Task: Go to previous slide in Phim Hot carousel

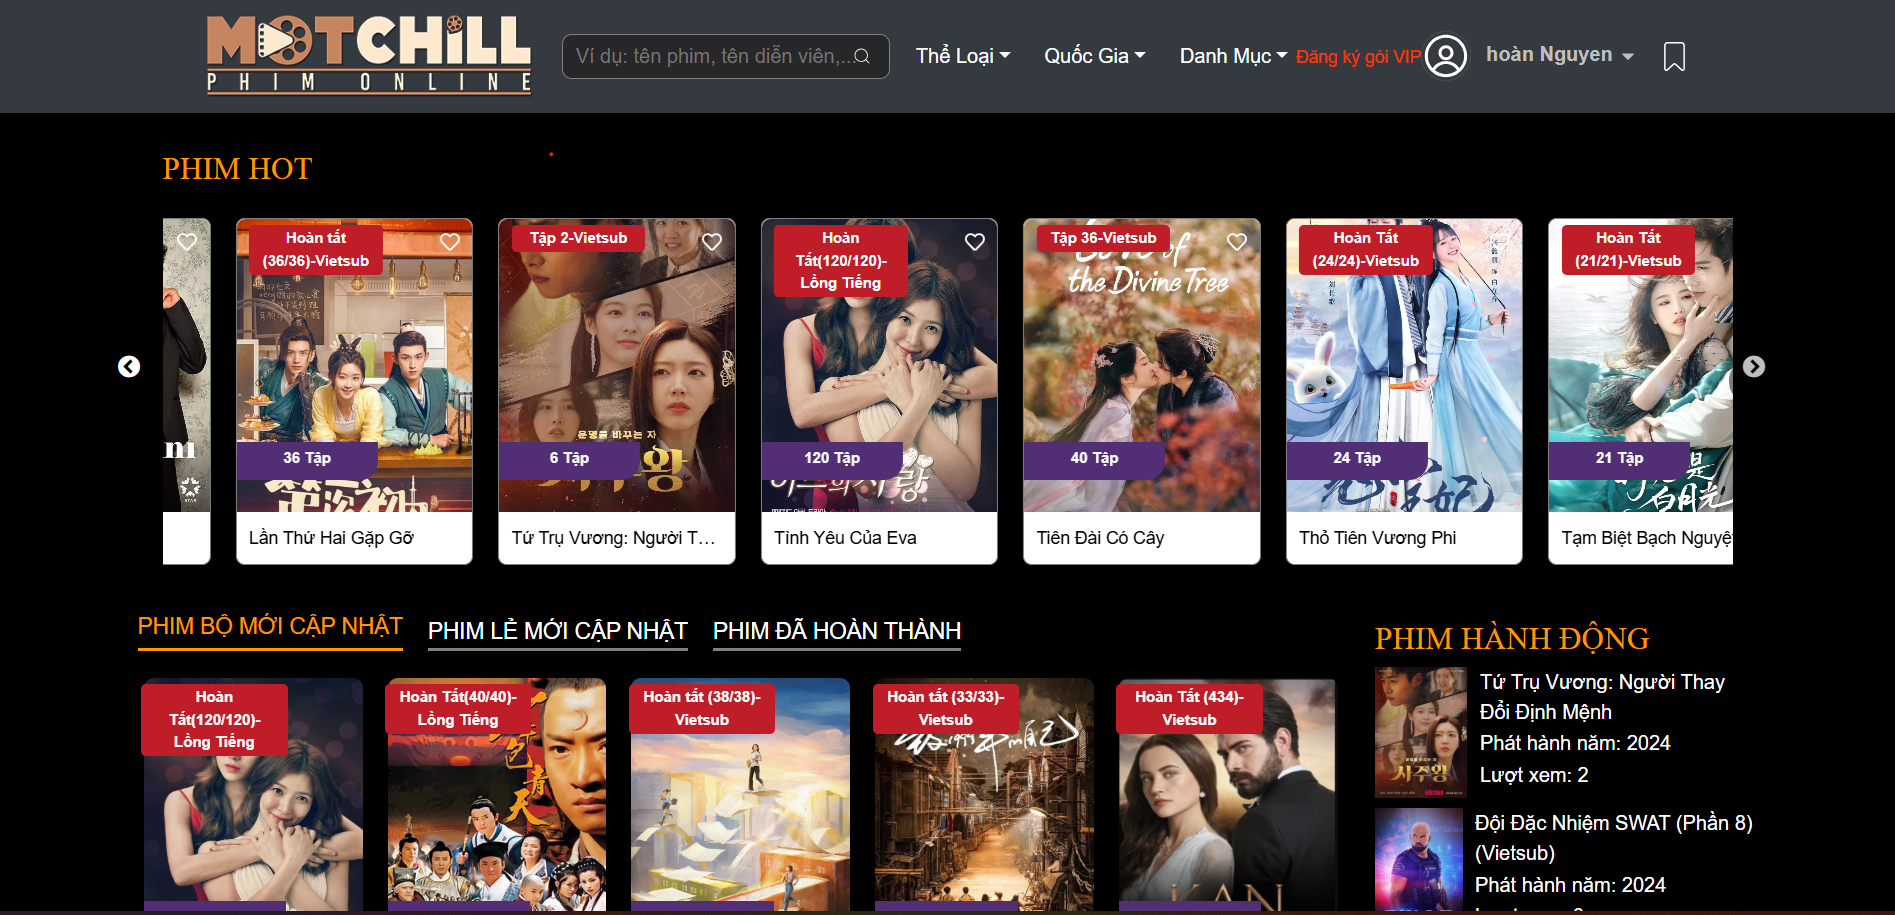Action: 129,367
